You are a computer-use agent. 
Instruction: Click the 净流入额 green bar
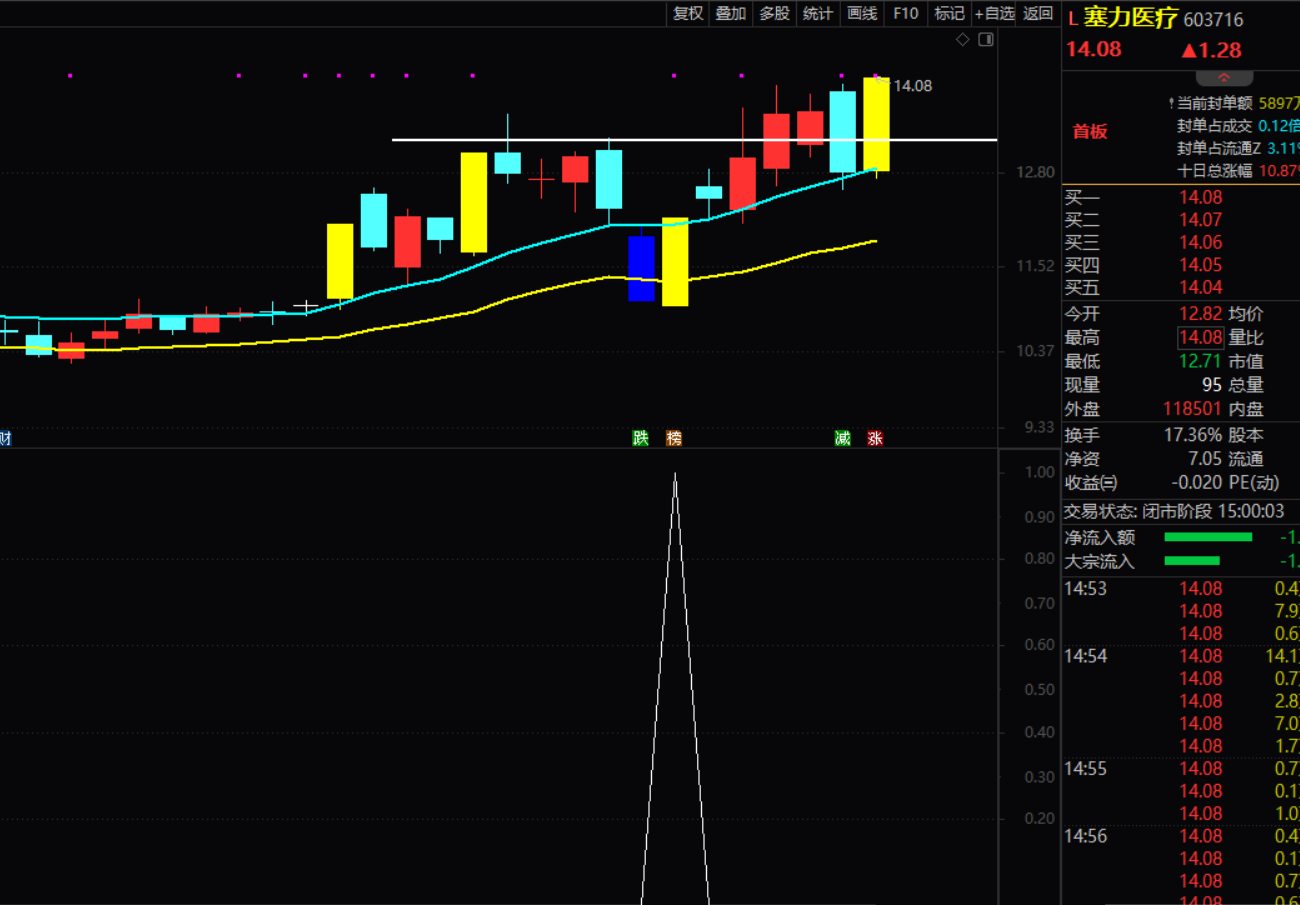coord(1208,537)
